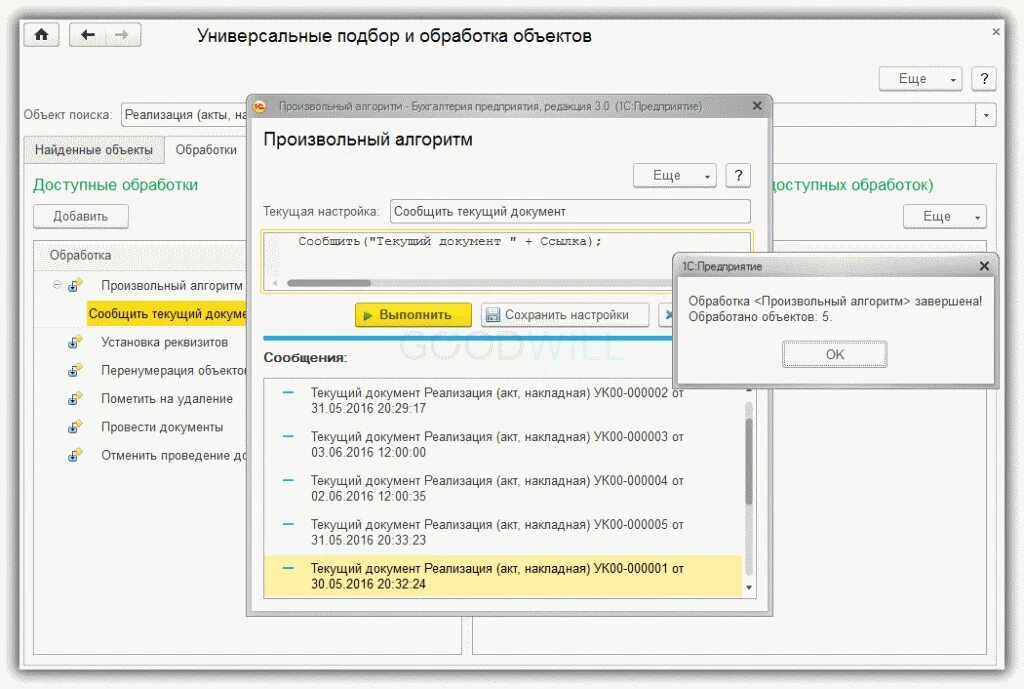
Task: Open help with the main window question mark
Action: point(984,78)
